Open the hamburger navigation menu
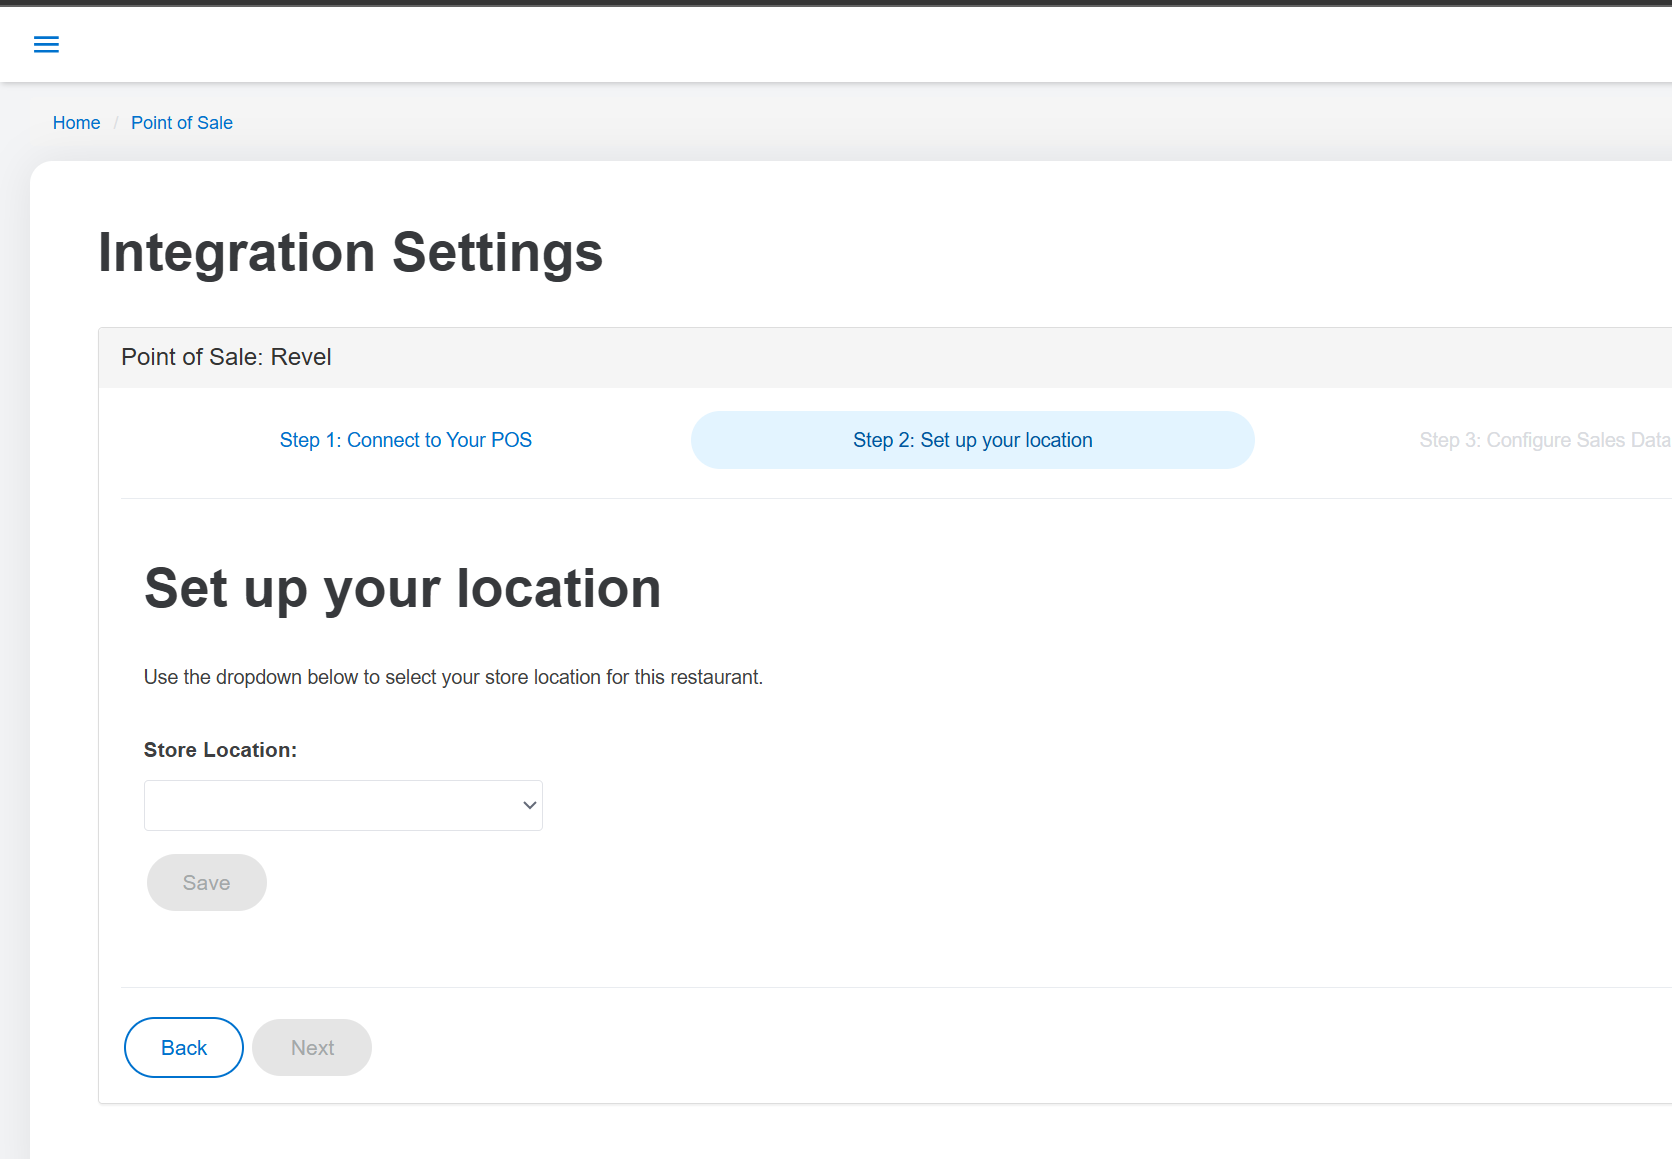 [46, 44]
